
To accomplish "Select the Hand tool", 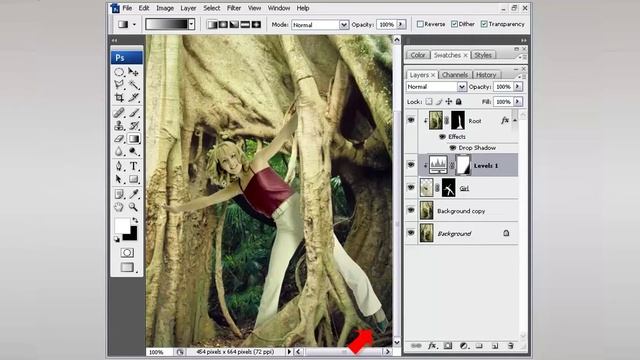I will click(x=119, y=207).
